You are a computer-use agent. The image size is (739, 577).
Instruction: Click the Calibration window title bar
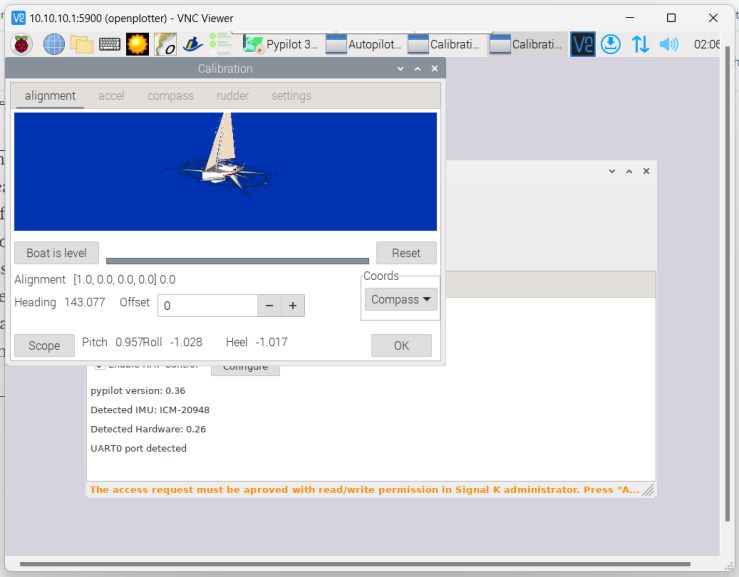(225, 69)
